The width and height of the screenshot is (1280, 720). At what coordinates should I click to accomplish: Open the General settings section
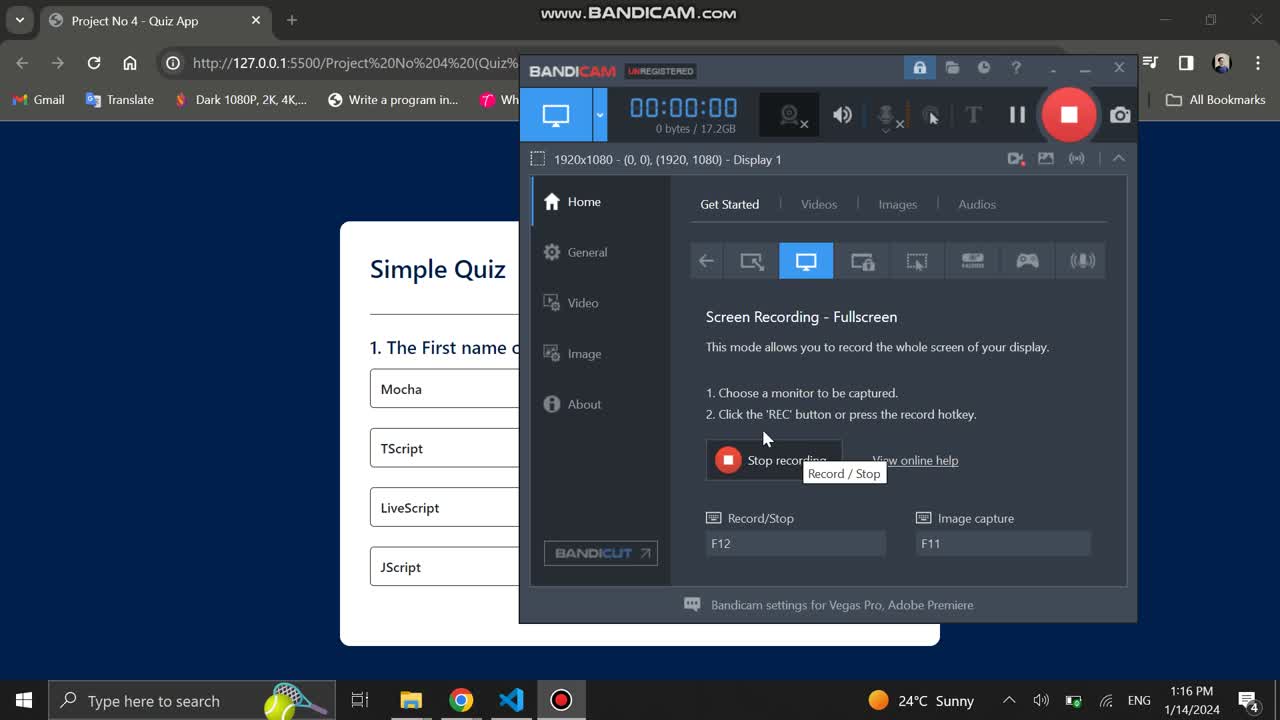(588, 252)
